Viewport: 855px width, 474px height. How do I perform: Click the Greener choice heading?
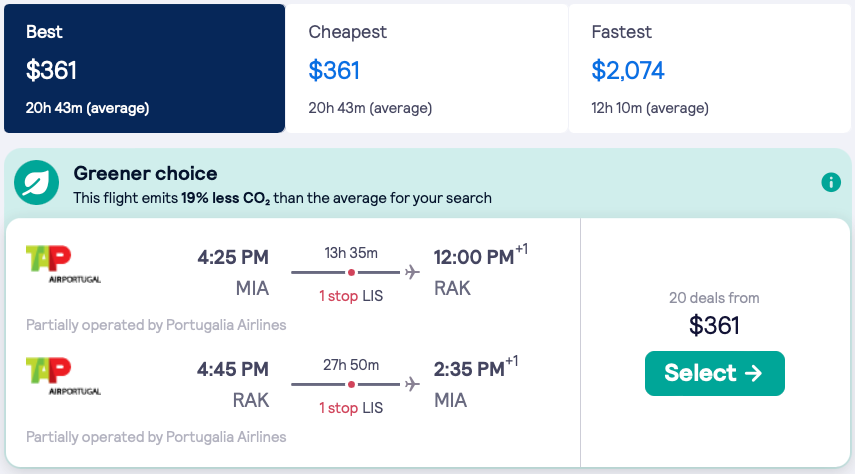click(145, 174)
